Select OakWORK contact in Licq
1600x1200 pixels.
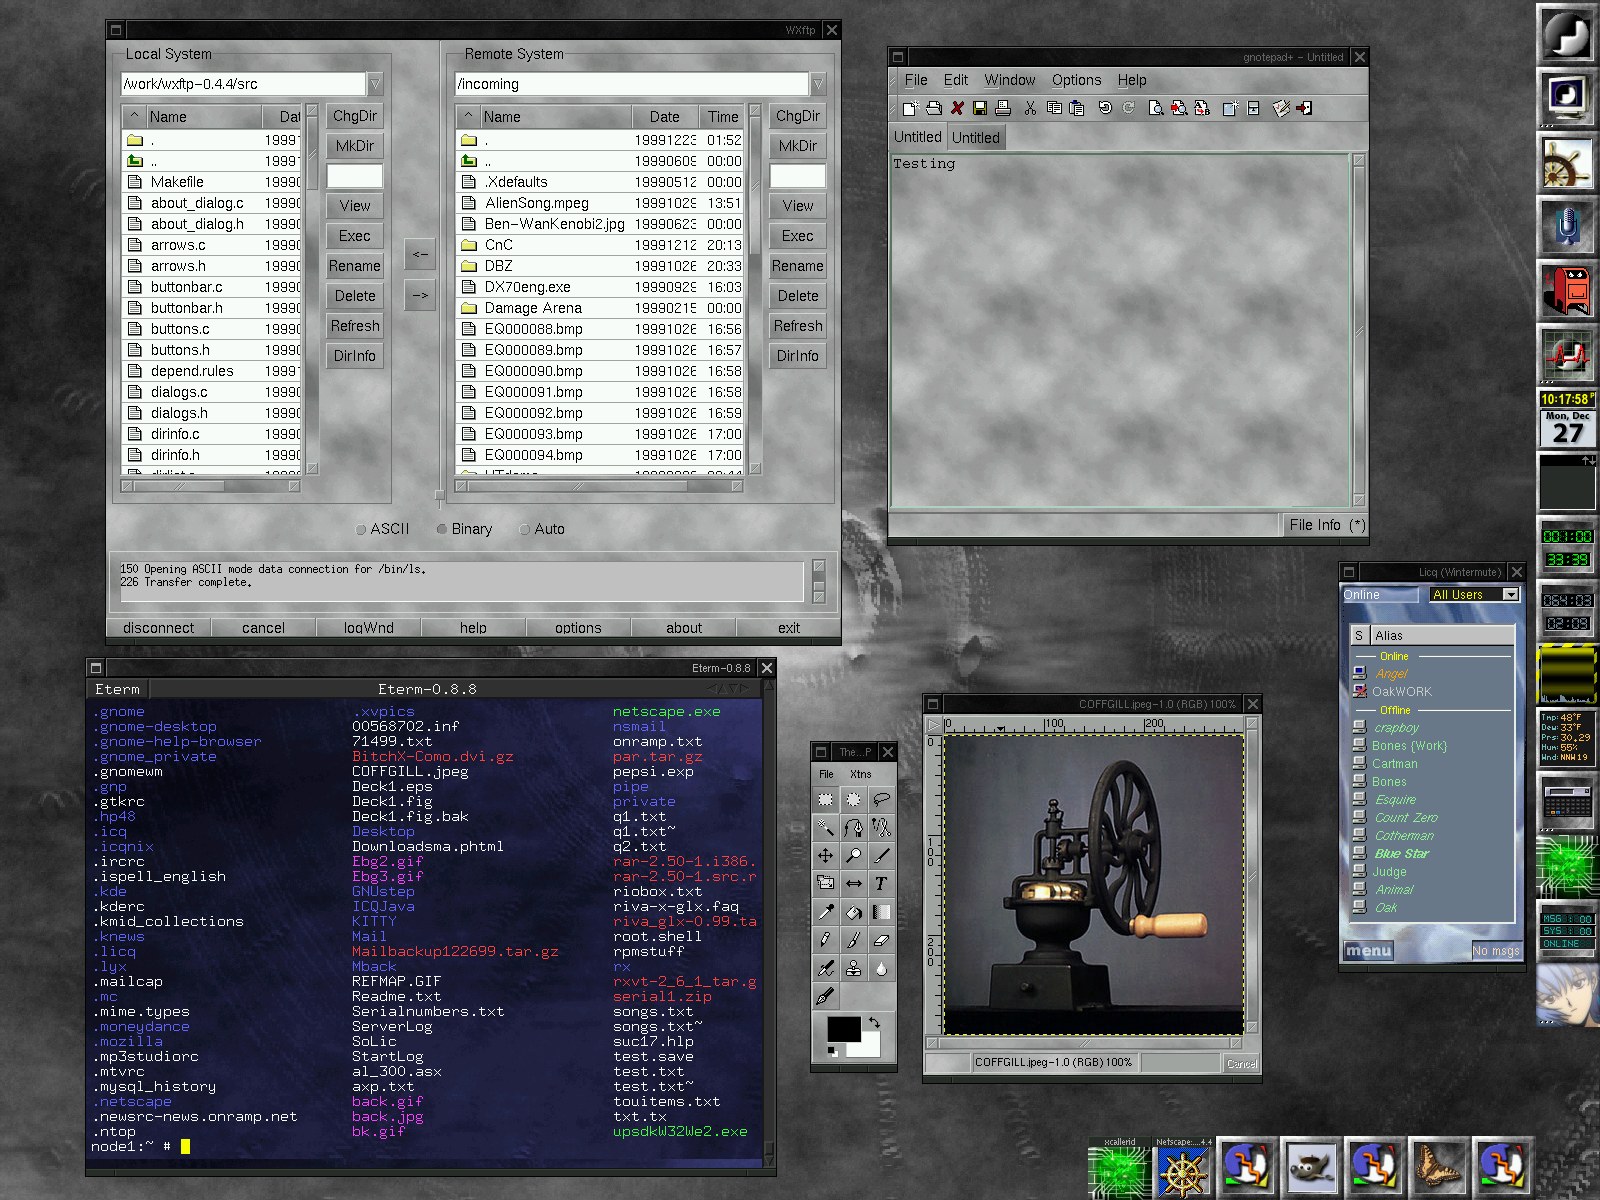pyautogui.click(x=1401, y=692)
